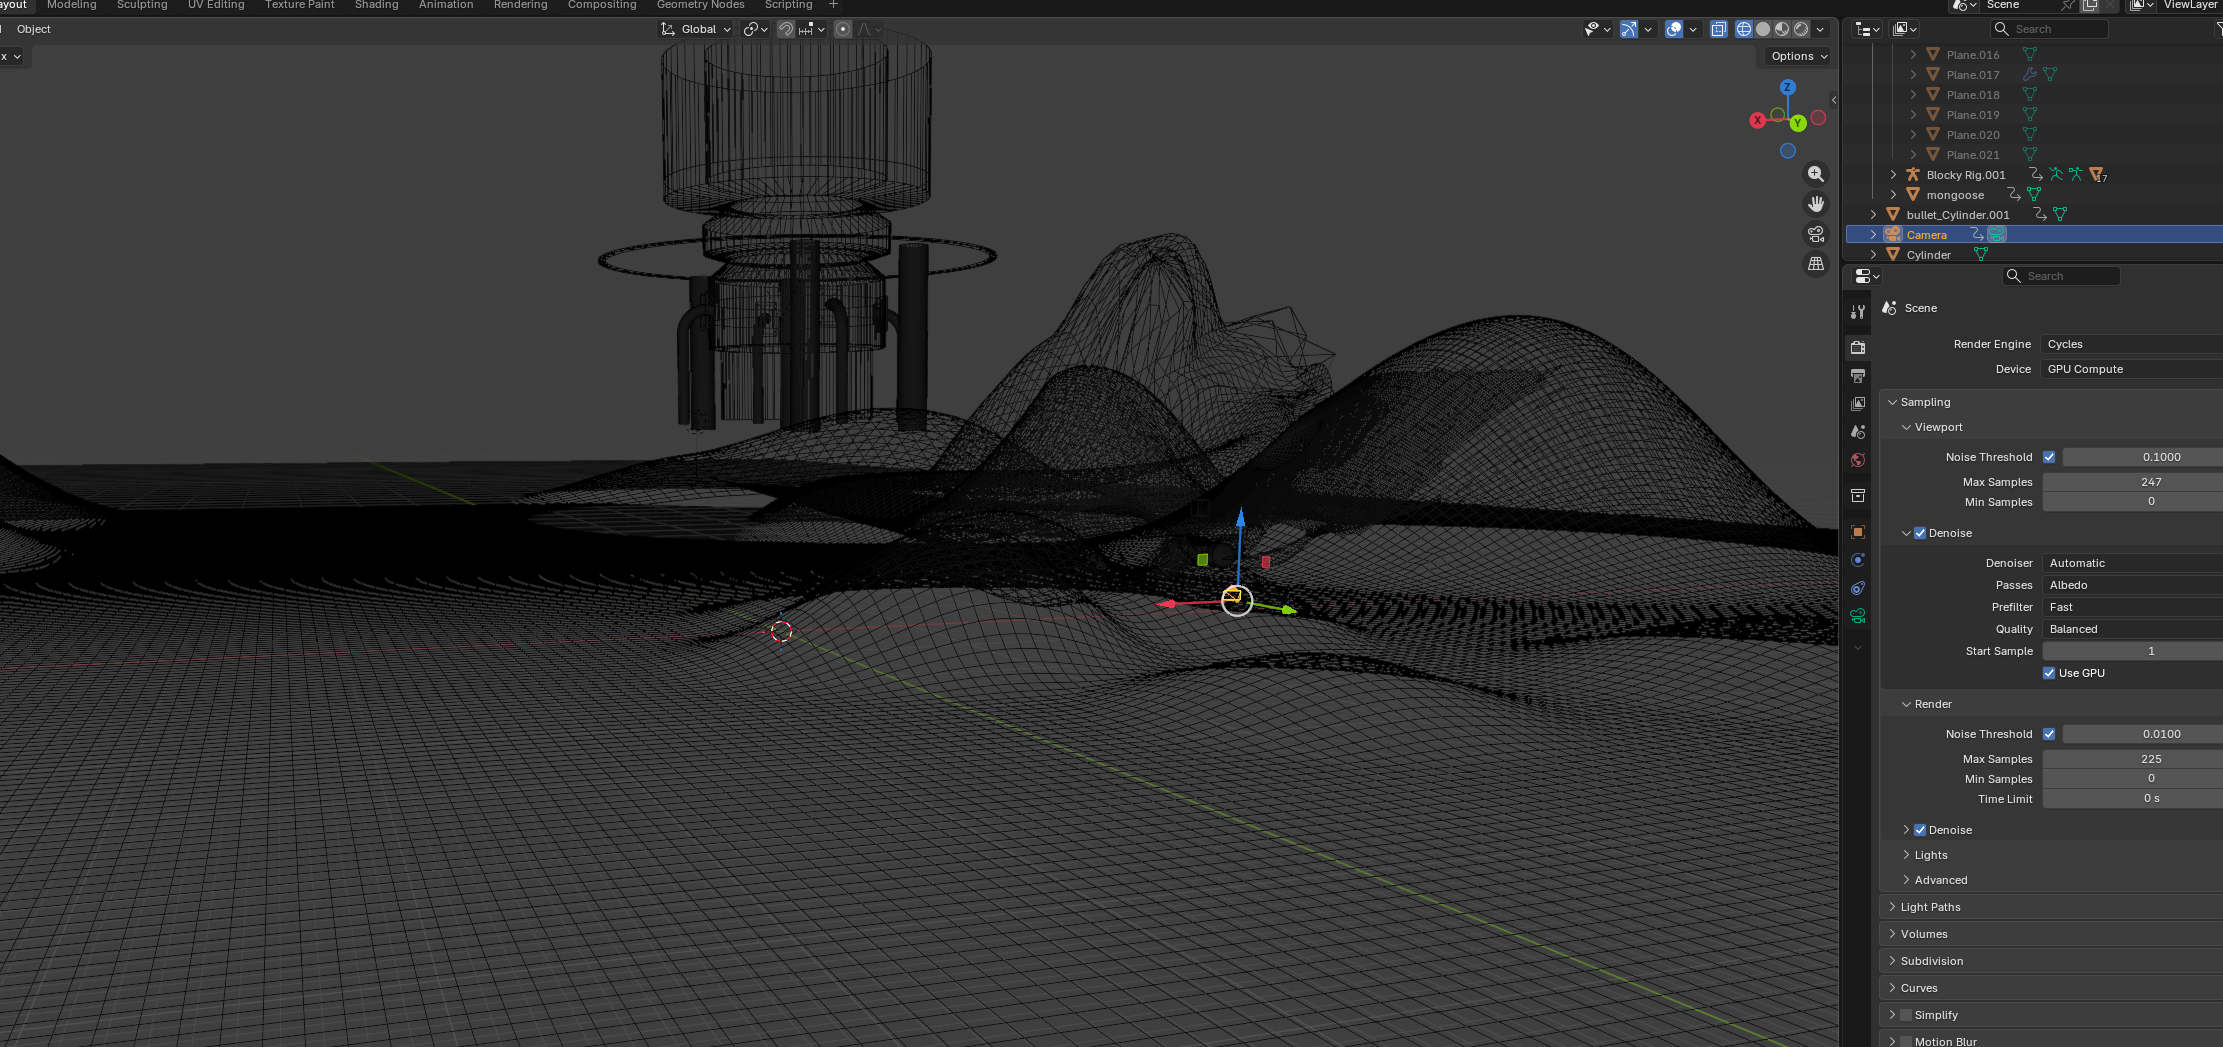Click the Options button in viewport
Viewport: 2223px width, 1047px height.
point(1798,56)
